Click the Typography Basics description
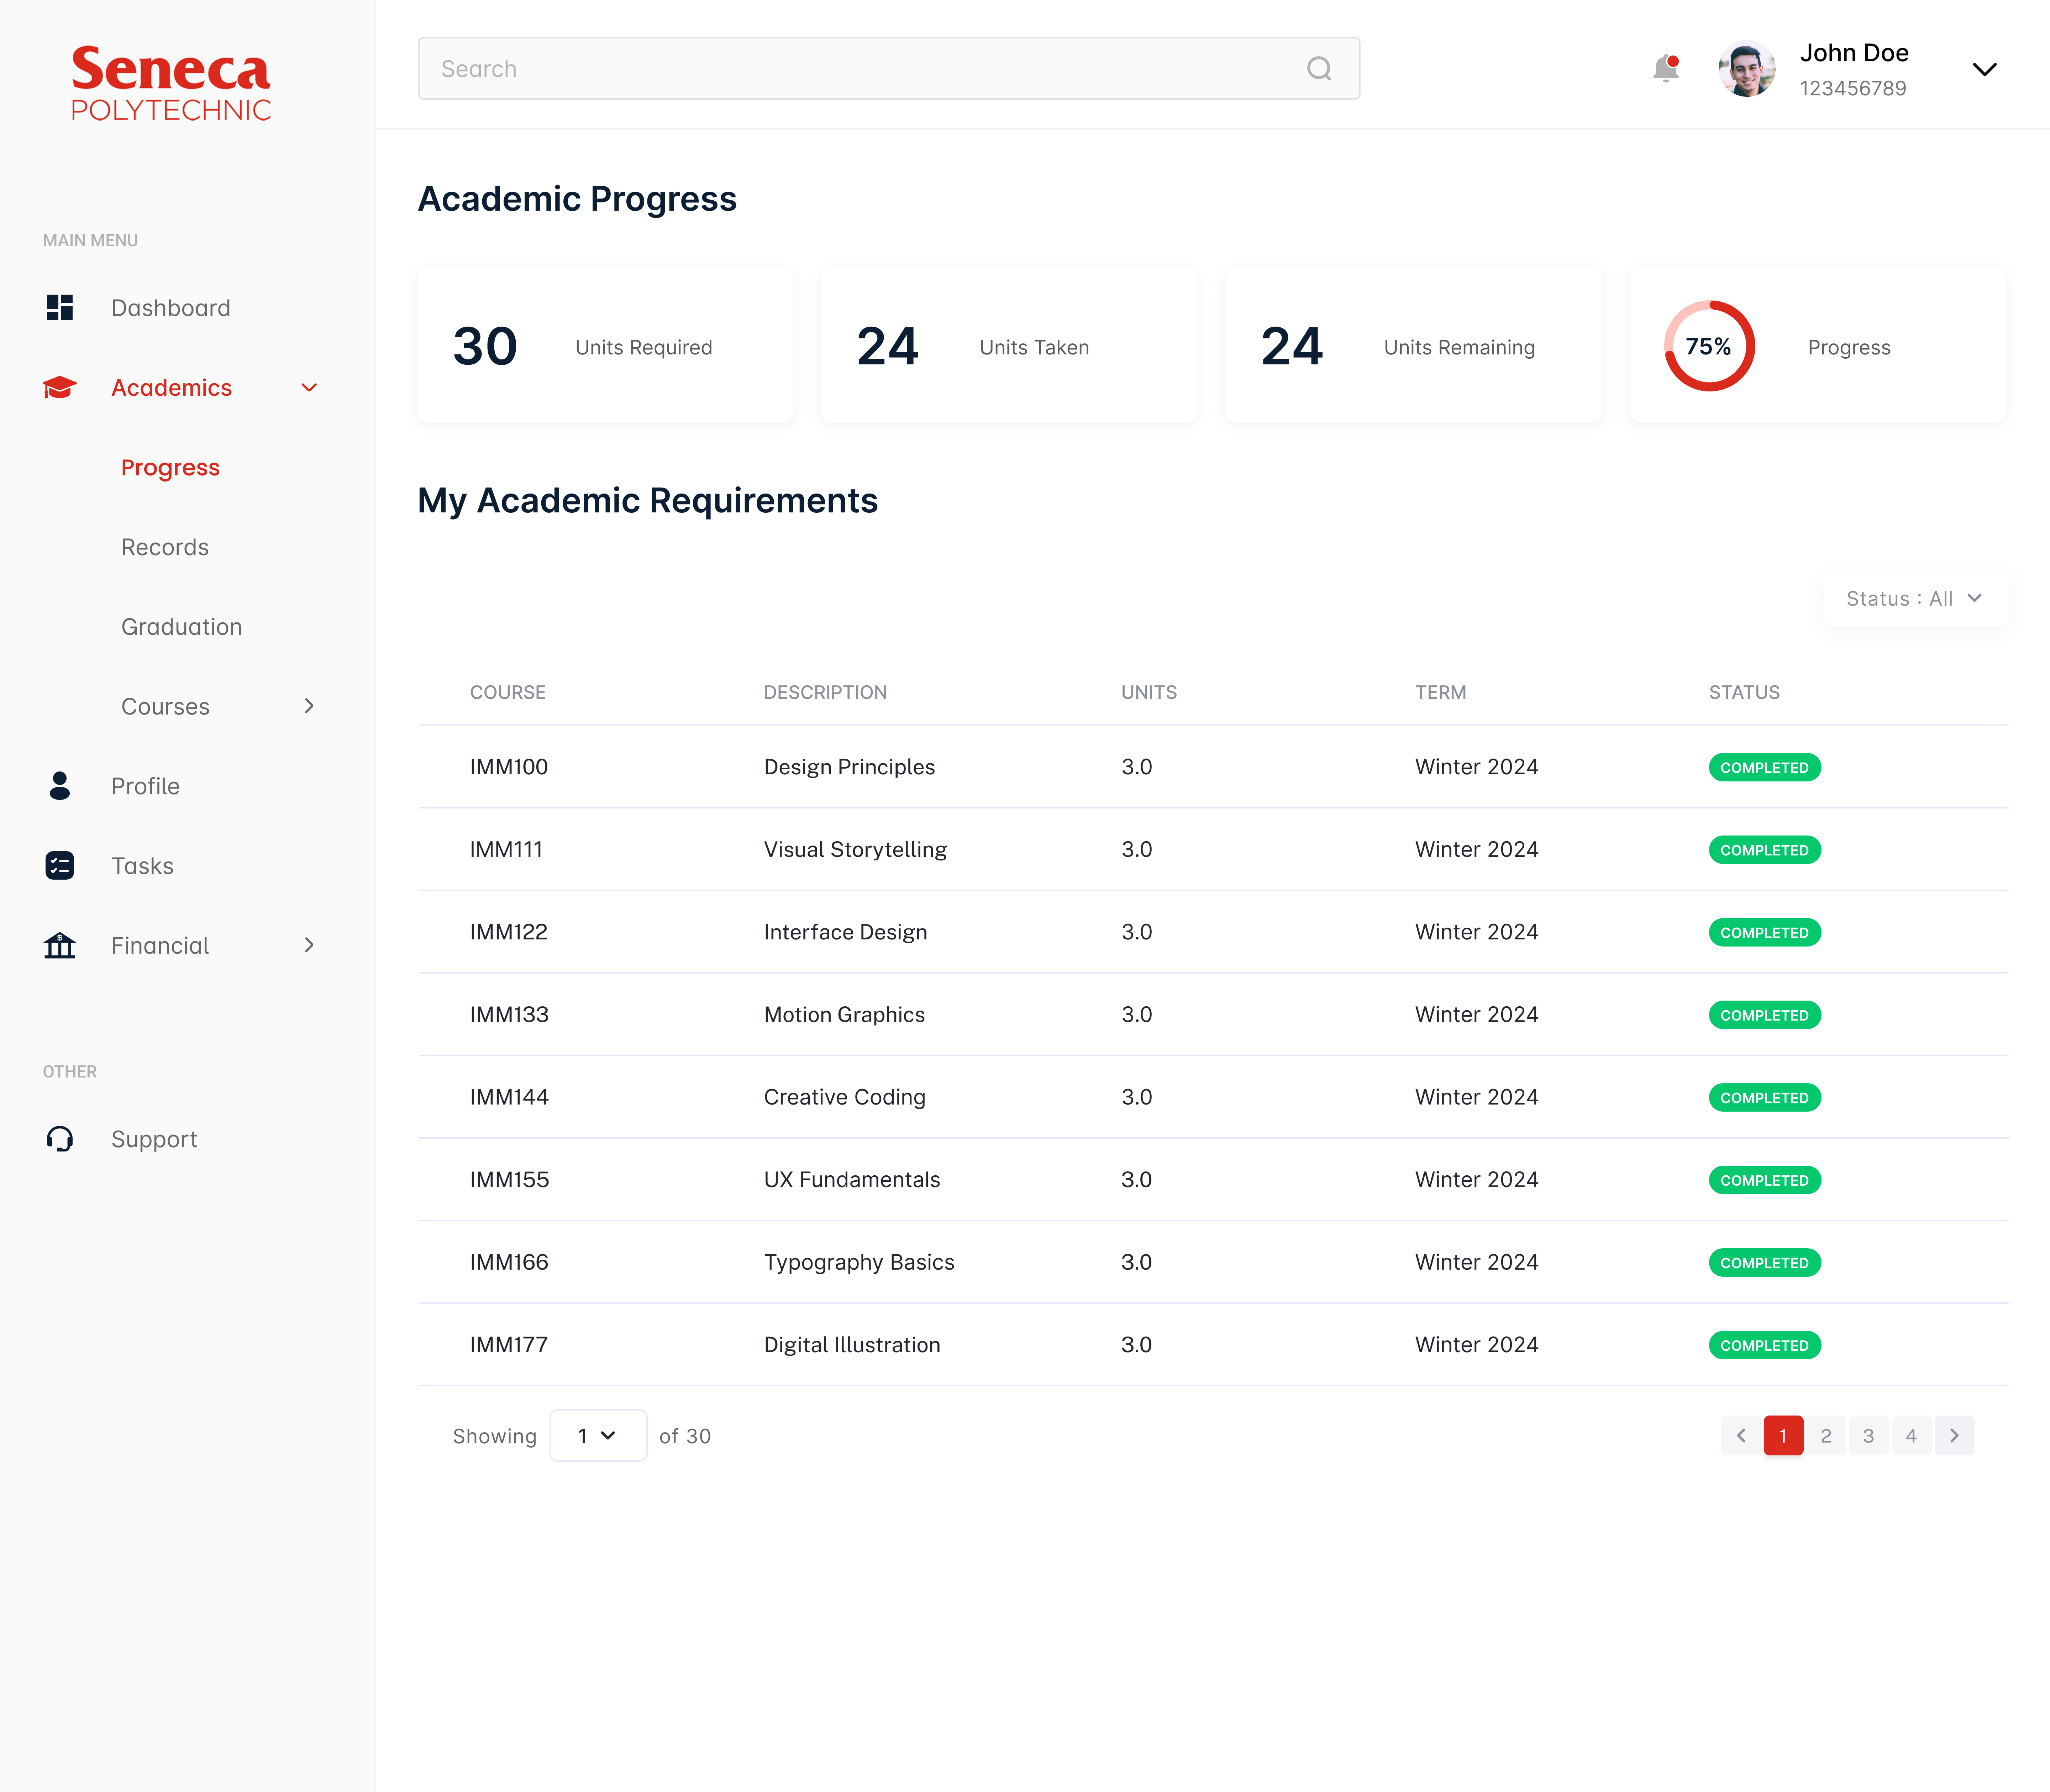 (859, 1262)
